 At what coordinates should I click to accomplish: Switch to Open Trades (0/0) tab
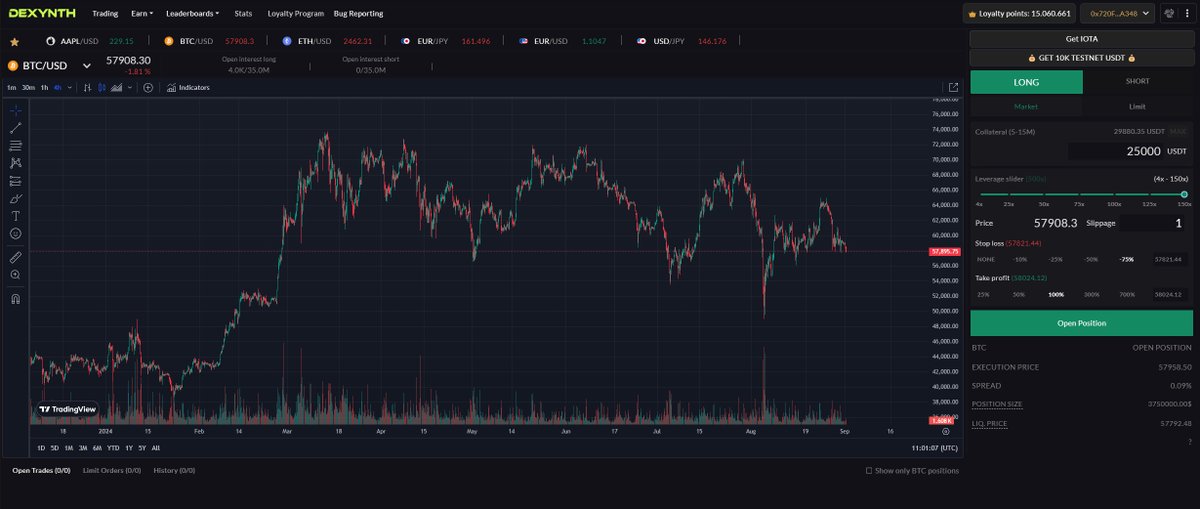coord(41,470)
